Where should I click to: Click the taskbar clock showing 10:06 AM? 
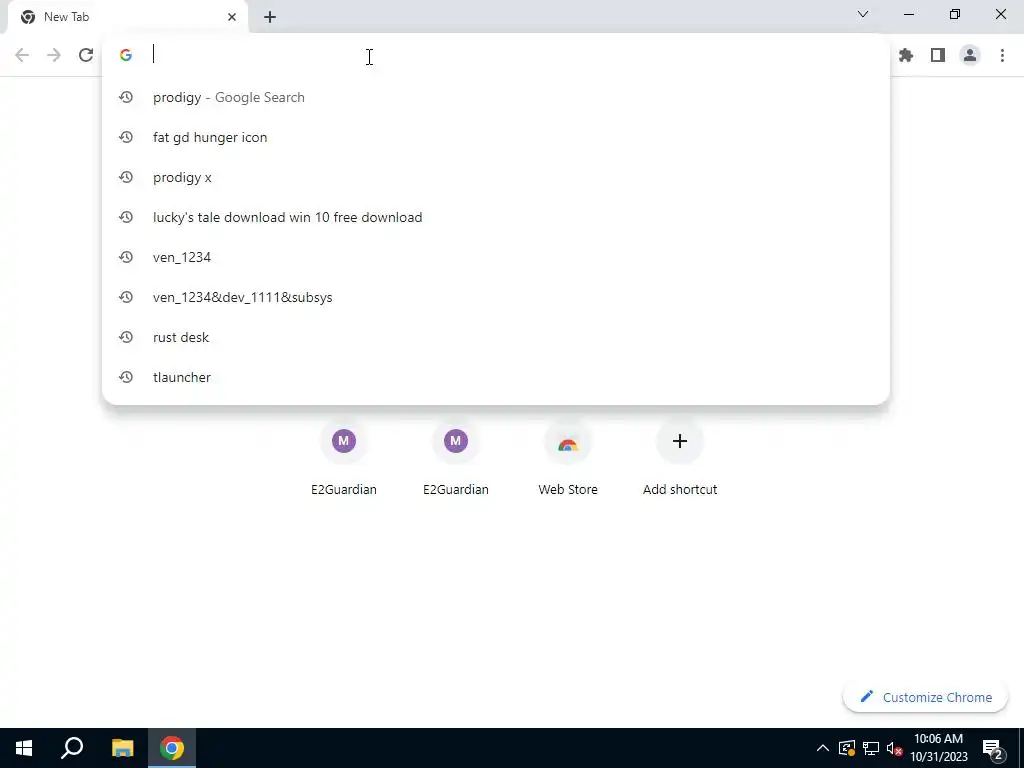tap(938, 748)
